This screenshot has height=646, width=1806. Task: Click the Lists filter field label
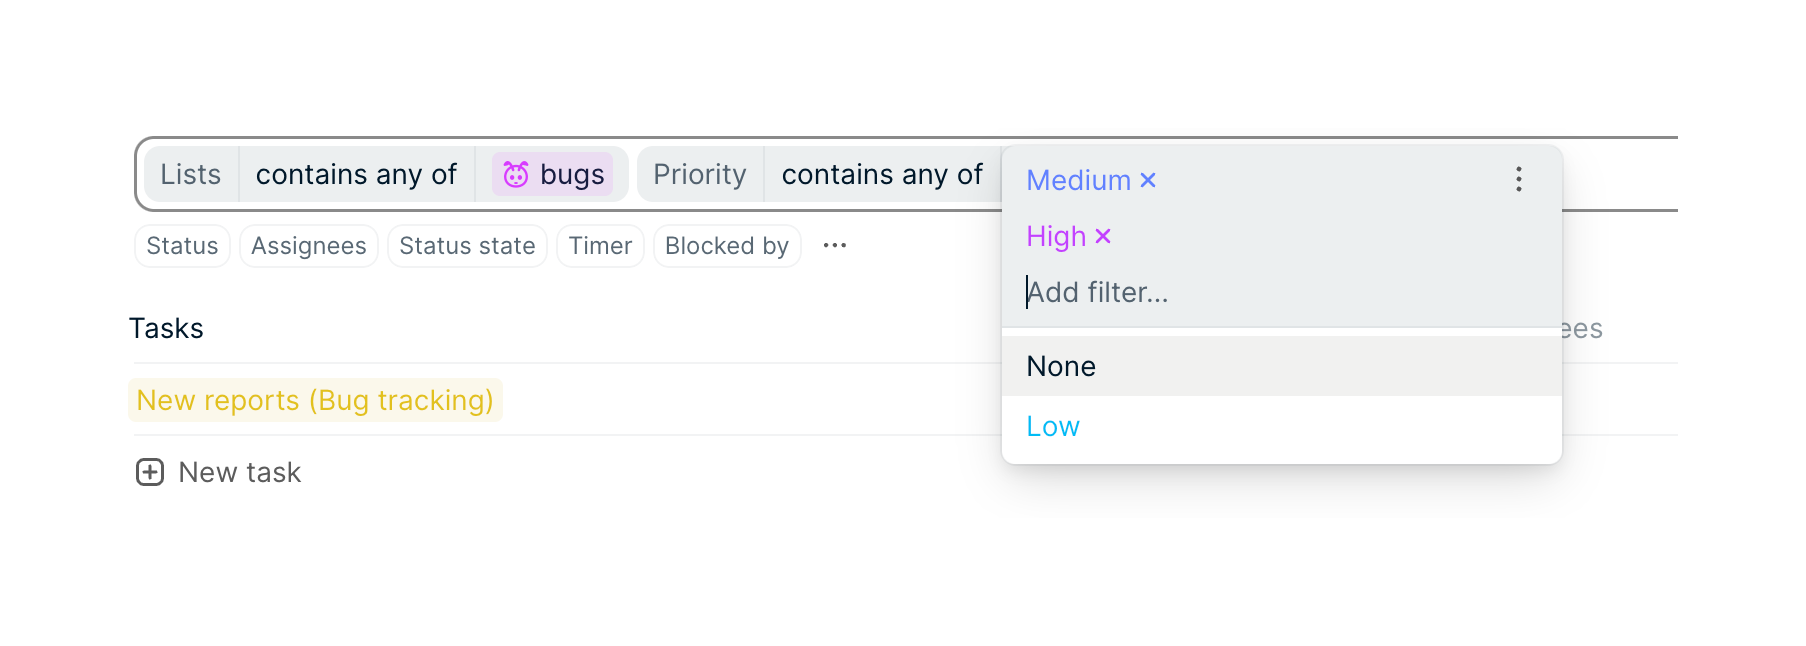pos(191,175)
